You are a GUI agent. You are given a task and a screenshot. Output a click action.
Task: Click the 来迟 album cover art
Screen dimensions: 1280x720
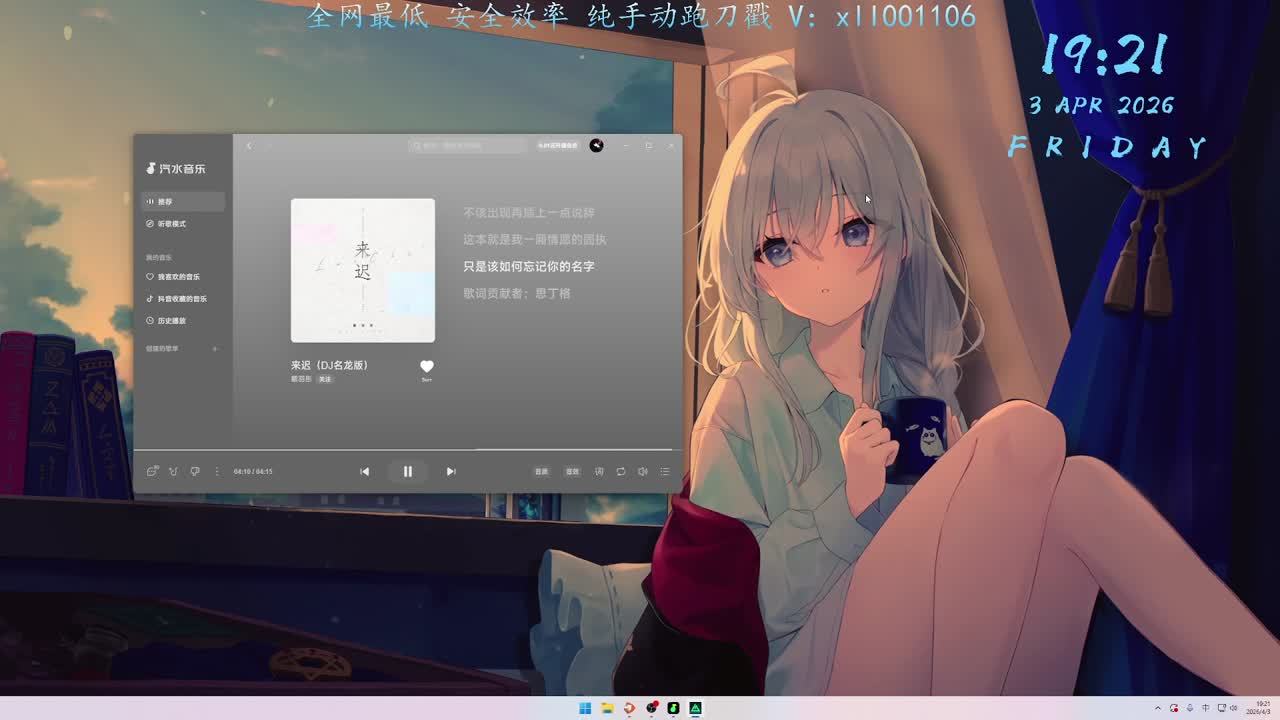(x=363, y=270)
